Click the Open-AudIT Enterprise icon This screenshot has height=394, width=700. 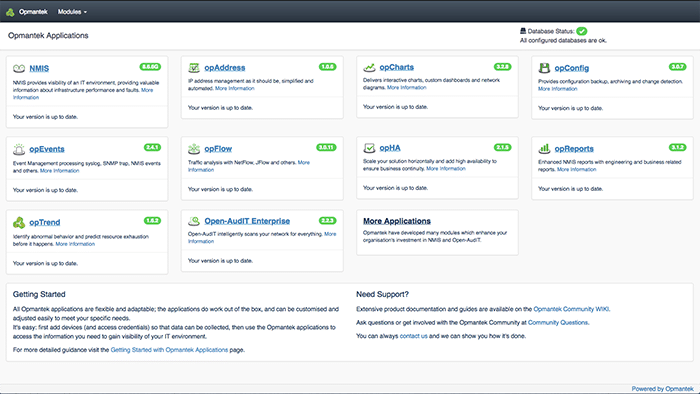tap(194, 221)
